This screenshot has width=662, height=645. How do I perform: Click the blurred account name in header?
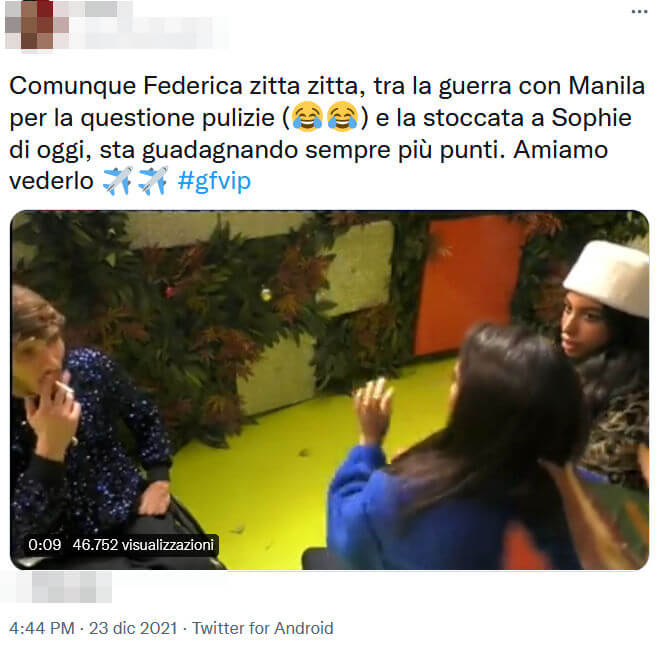pyautogui.click(x=149, y=24)
